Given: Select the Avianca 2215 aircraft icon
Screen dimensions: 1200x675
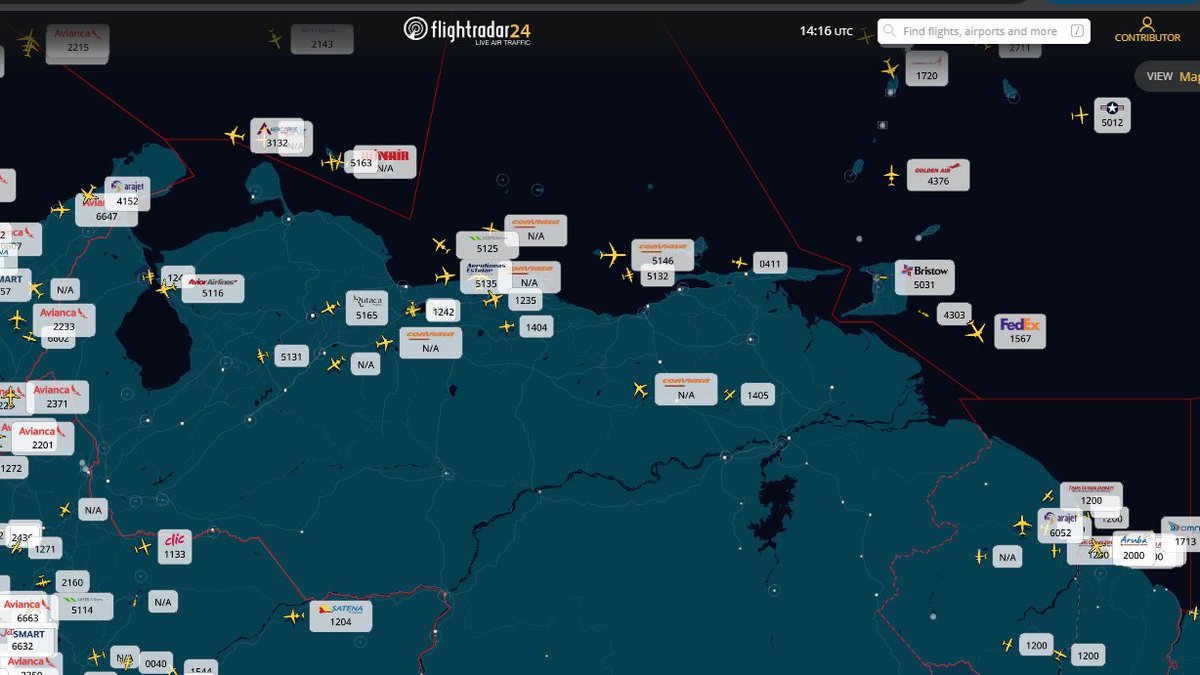Looking at the screenshot, I should [28, 42].
